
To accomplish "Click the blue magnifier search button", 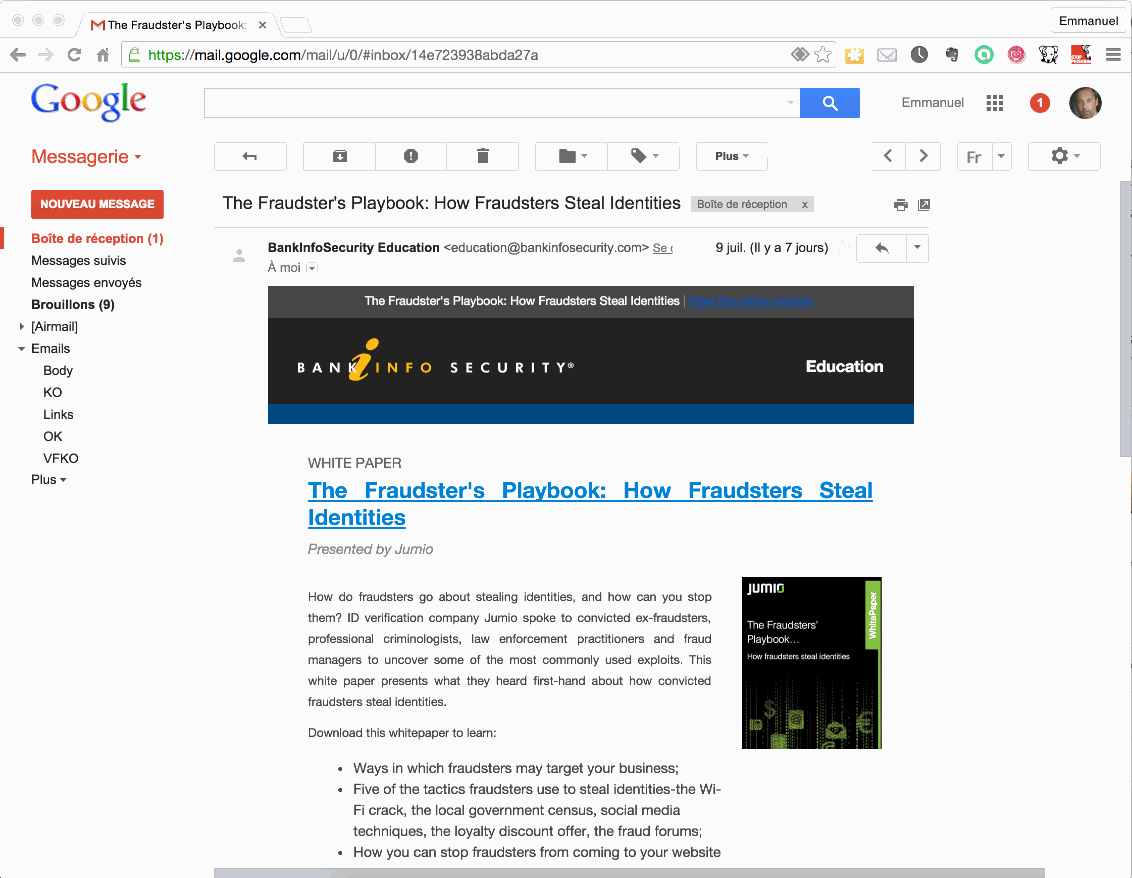I will point(830,103).
